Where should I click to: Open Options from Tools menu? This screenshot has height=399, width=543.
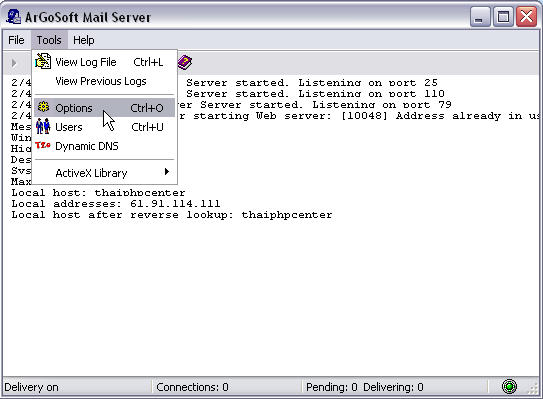coord(104,108)
